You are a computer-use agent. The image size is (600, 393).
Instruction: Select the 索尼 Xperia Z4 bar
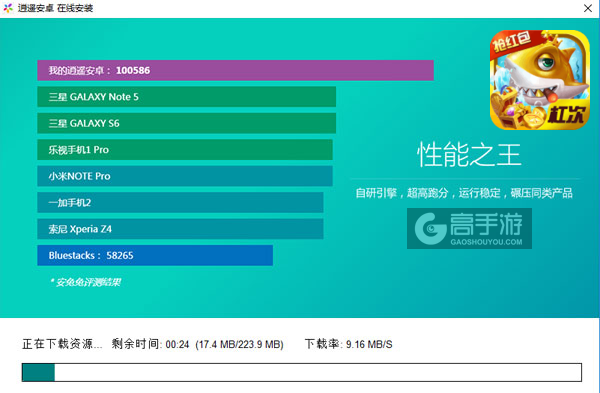tap(180, 229)
